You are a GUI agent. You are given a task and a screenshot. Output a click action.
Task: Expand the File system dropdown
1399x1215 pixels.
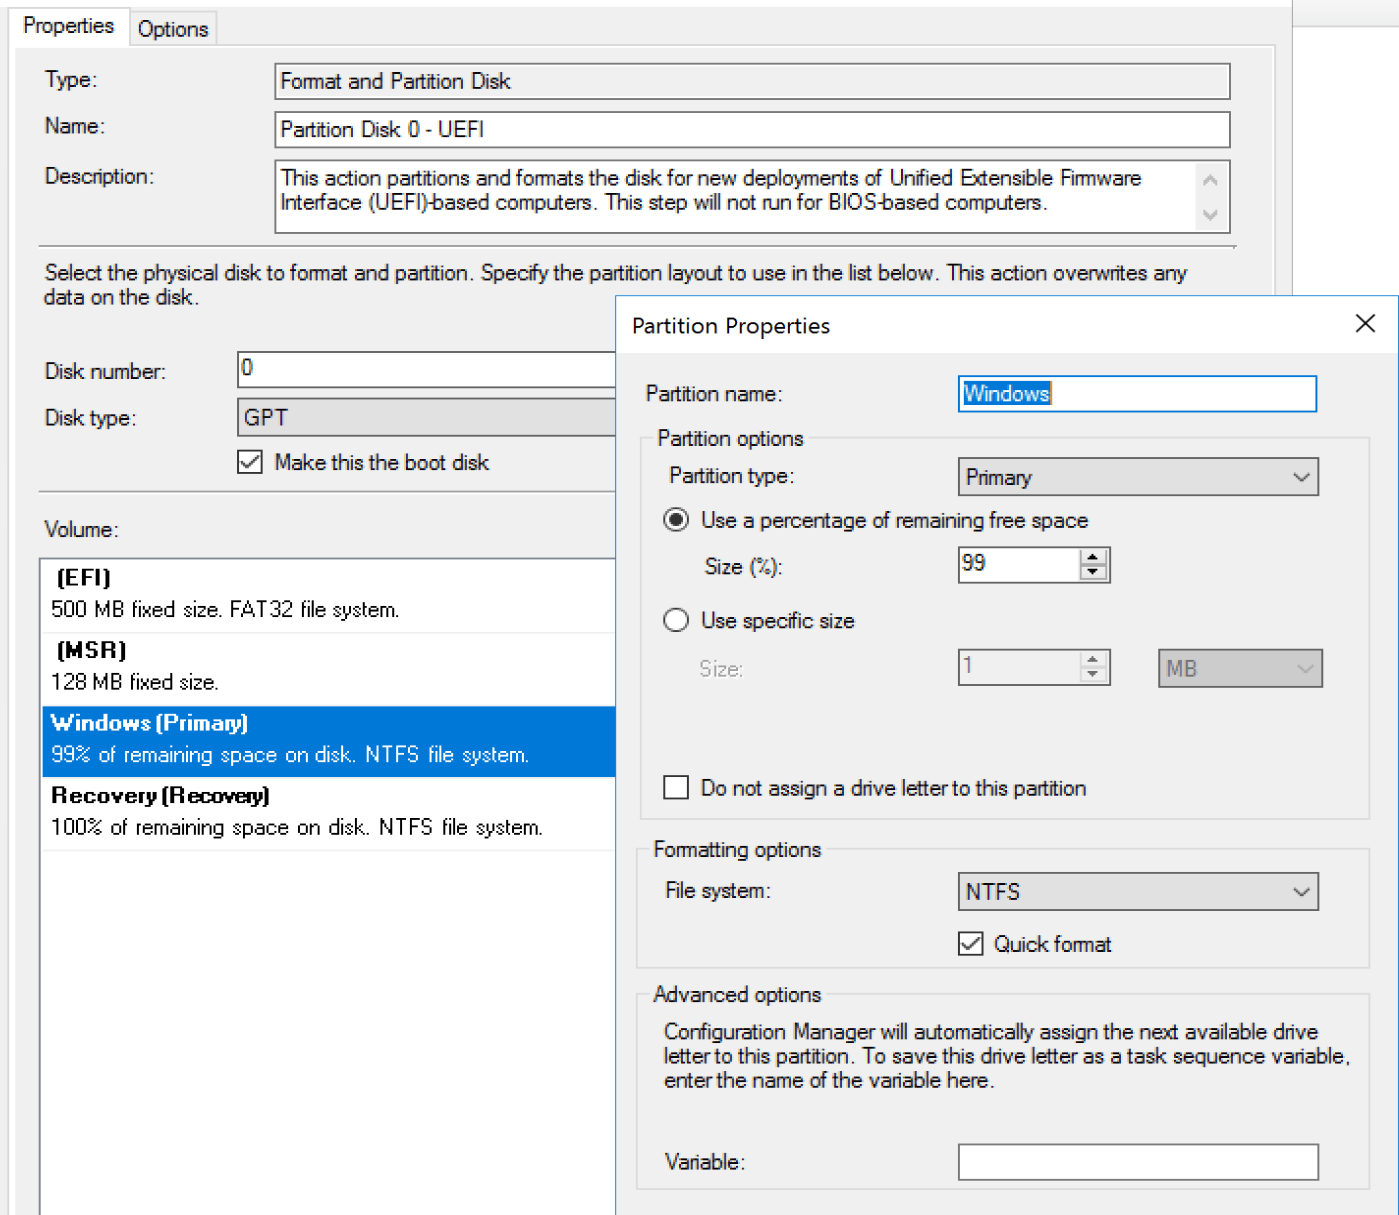click(1137, 891)
